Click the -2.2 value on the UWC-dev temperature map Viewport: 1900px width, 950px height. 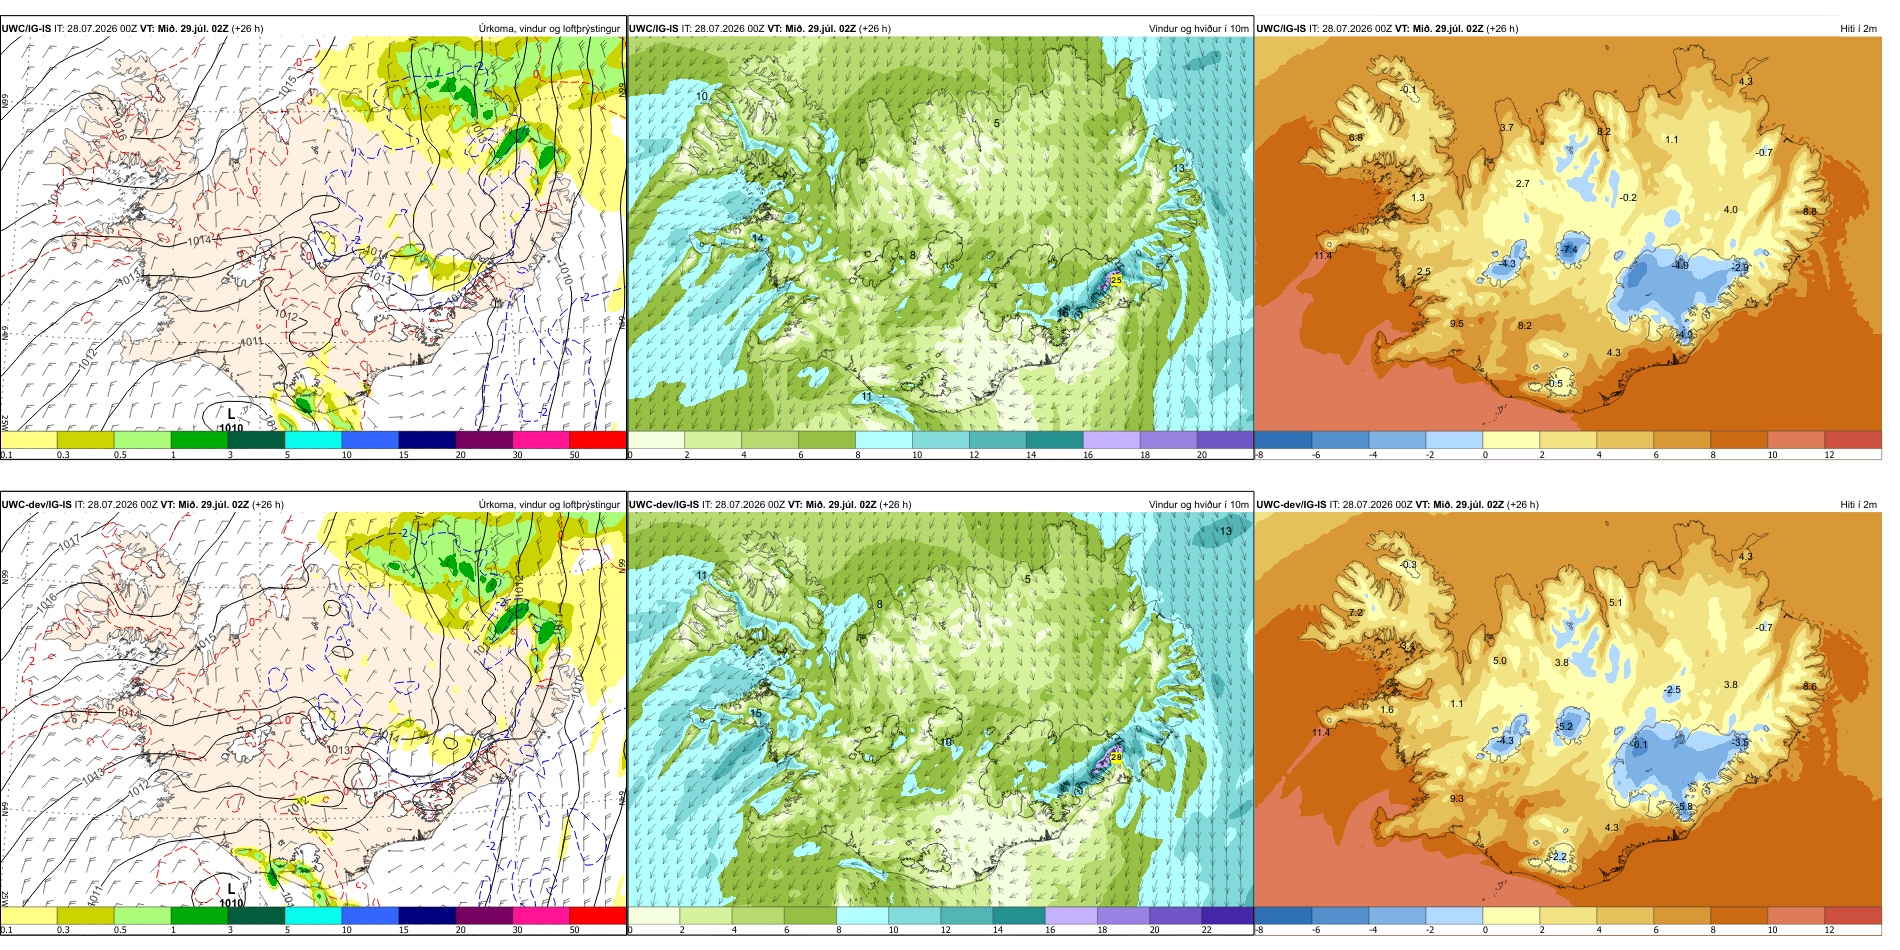[1558, 857]
